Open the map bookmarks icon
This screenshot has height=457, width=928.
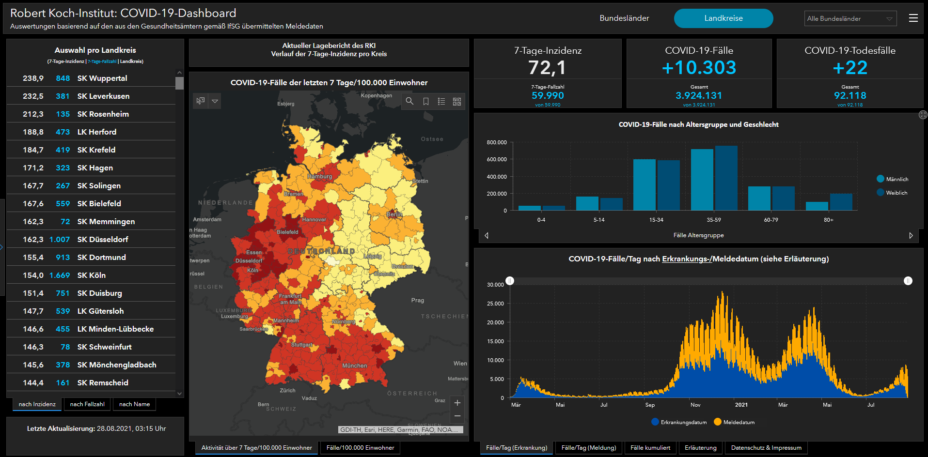pyautogui.click(x=426, y=101)
